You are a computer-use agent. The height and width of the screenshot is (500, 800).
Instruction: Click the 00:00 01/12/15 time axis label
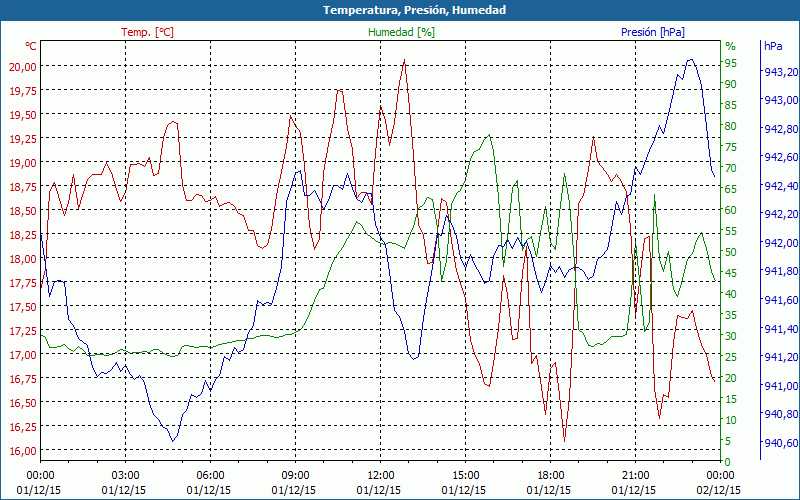coord(39,482)
